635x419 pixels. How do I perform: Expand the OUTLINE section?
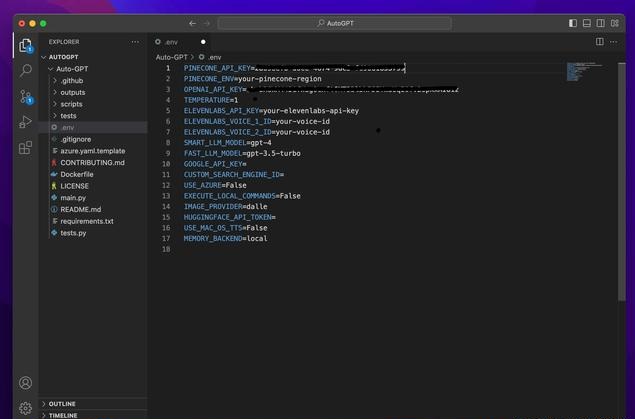pos(62,404)
